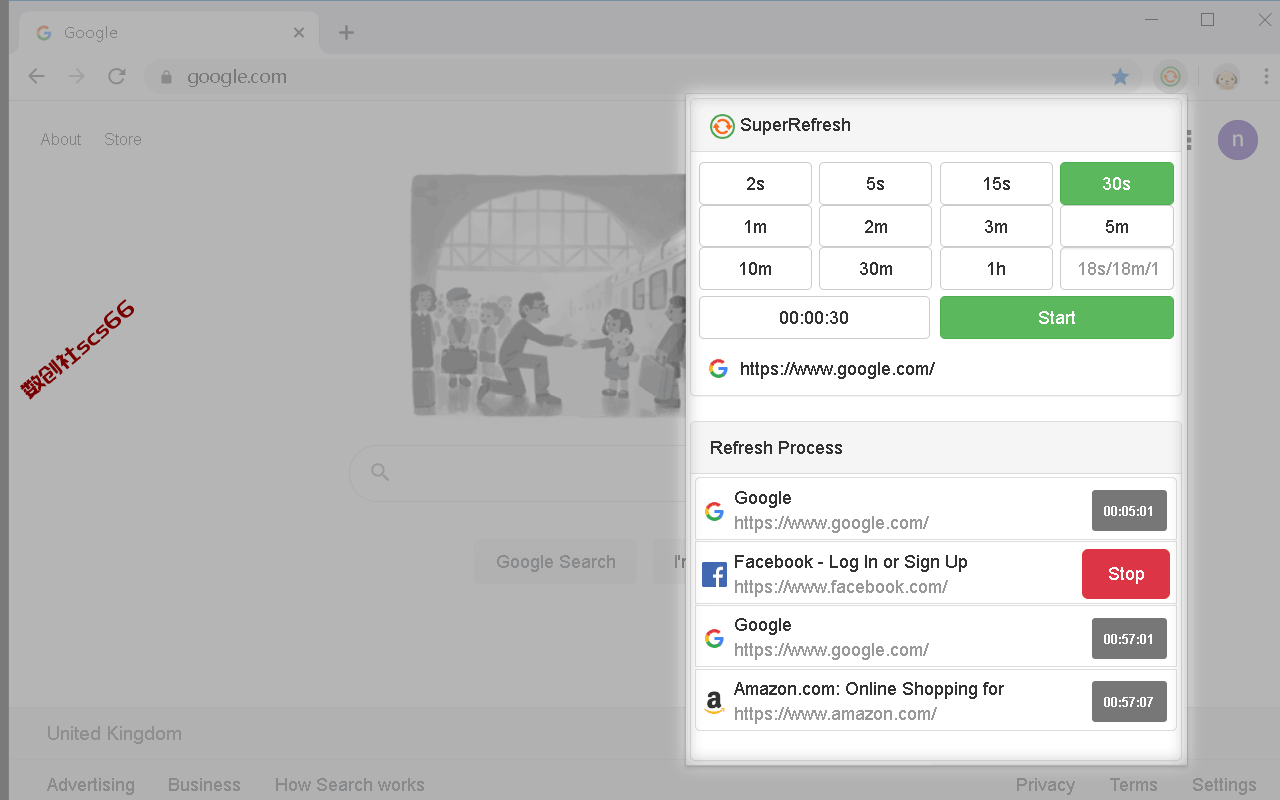1280x800 pixels.
Task: Open the Store link
Action: pos(123,140)
